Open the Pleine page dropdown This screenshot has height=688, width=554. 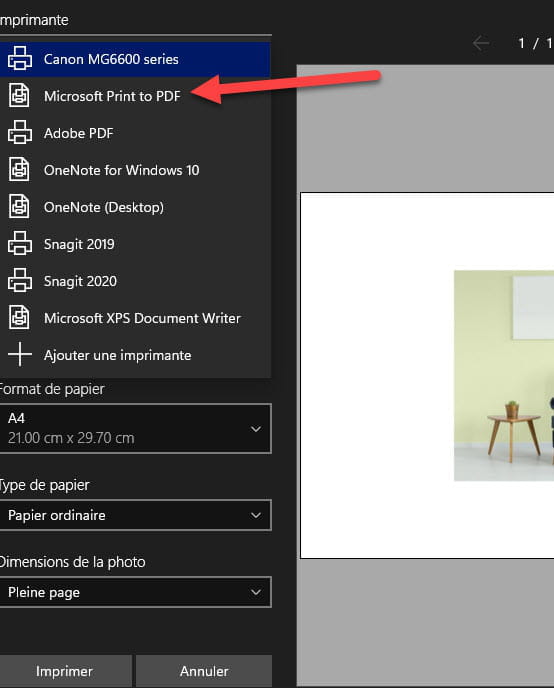pos(135,592)
